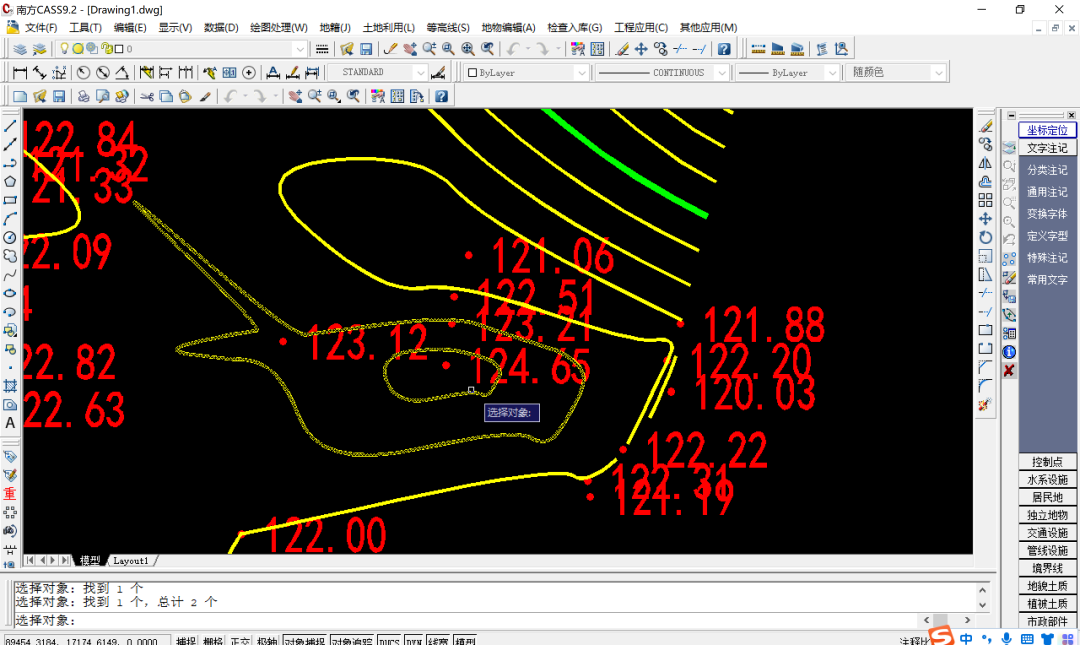Click the blue info icon in right toolbar
This screenshot has width=1080, height=645.
tap(1009, 352)
